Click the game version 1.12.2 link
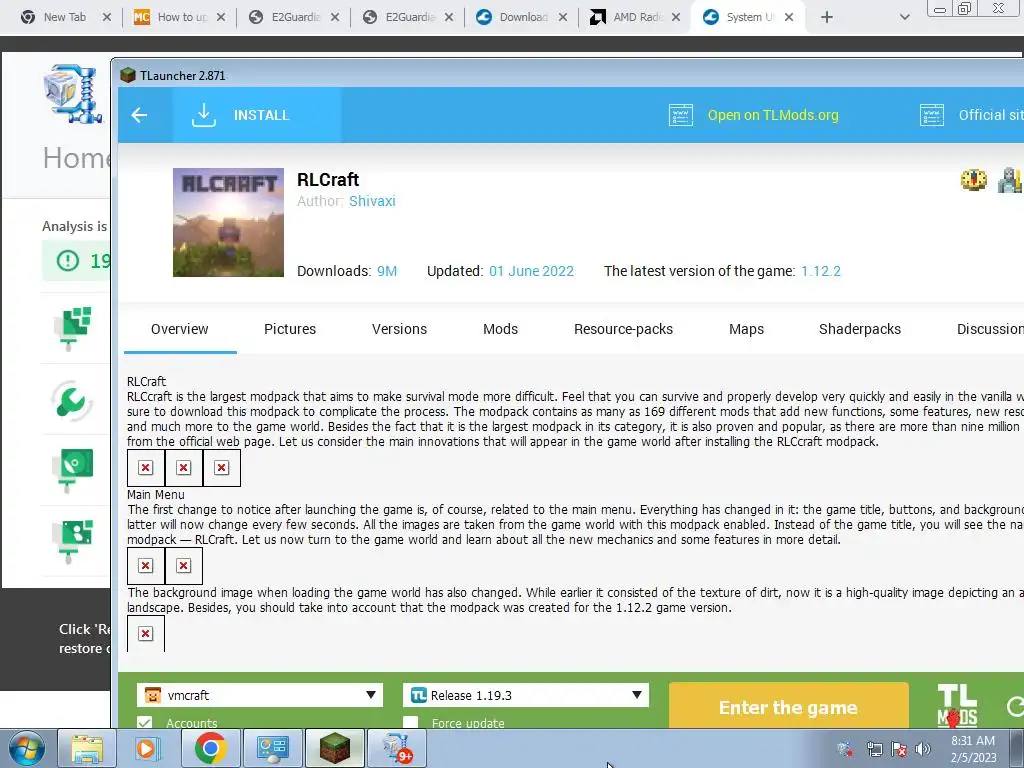This screenshot has height=768, width=1024. tap(821, 271)
